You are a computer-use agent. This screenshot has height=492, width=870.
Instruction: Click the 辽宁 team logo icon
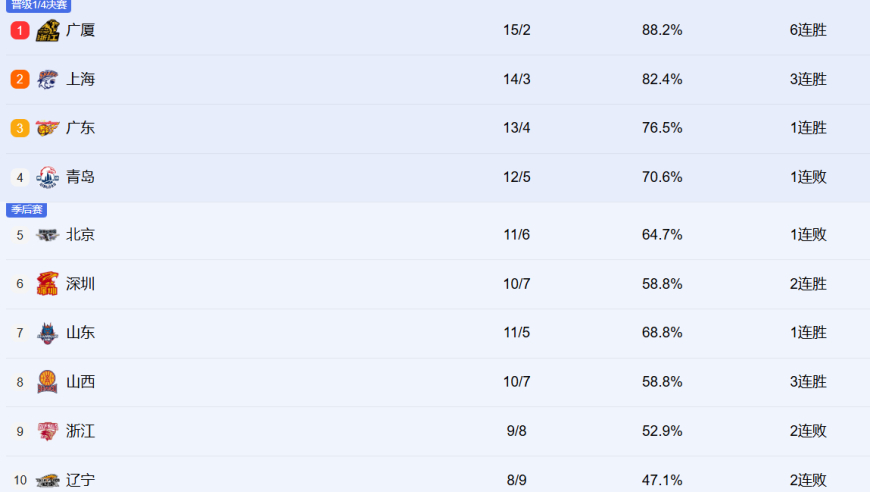coord(48,480)
